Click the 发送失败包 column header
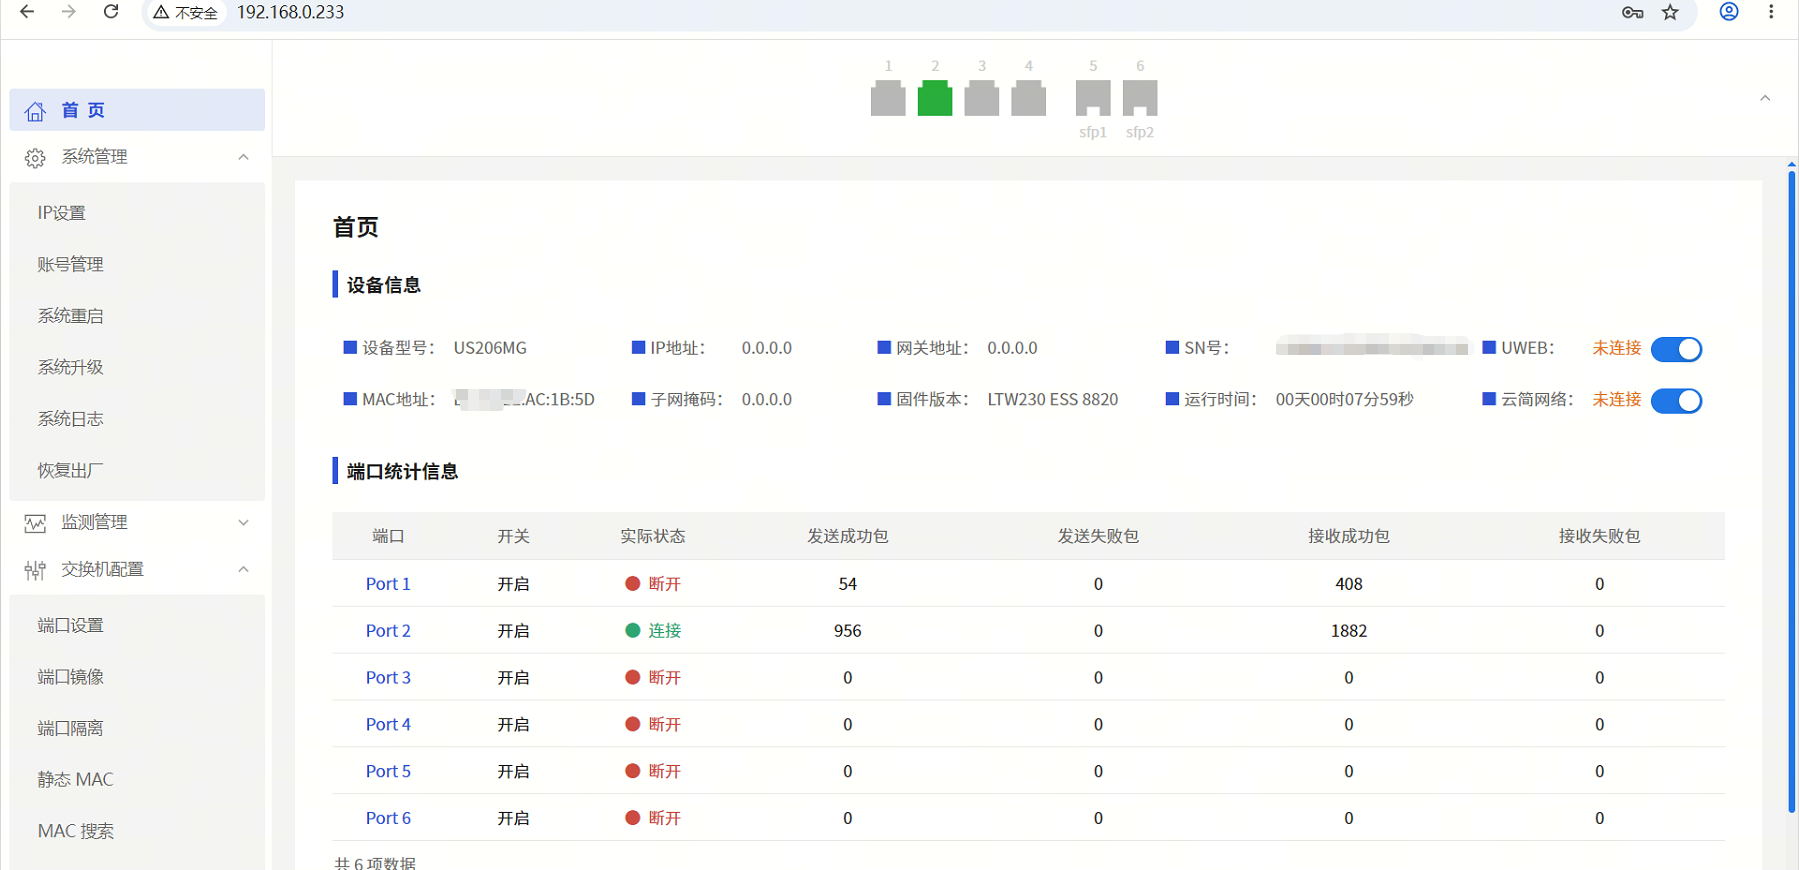The image size is (1799, 870). 1099,537
